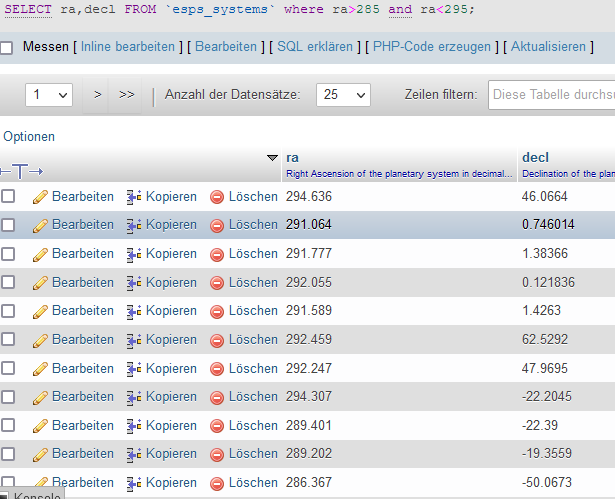This screenshot has height=499, width=615.
Task: Click red delete icon for row 291.777
Action: coord(217,254)
